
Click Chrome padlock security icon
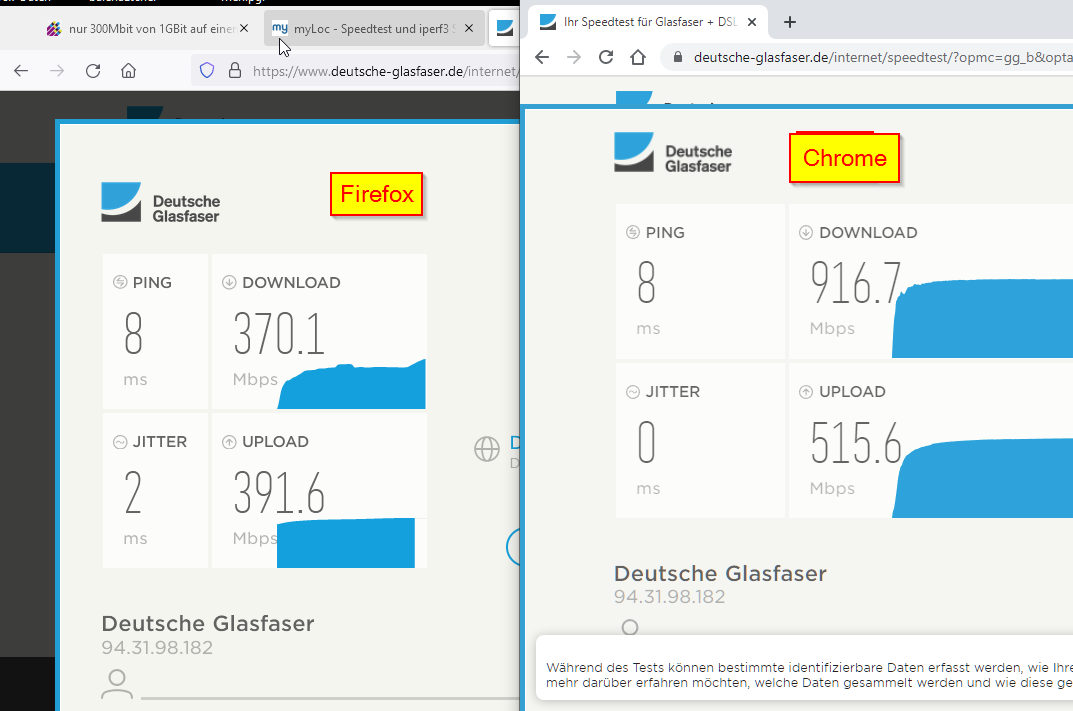pyautogui.click(x=678, y=57)
